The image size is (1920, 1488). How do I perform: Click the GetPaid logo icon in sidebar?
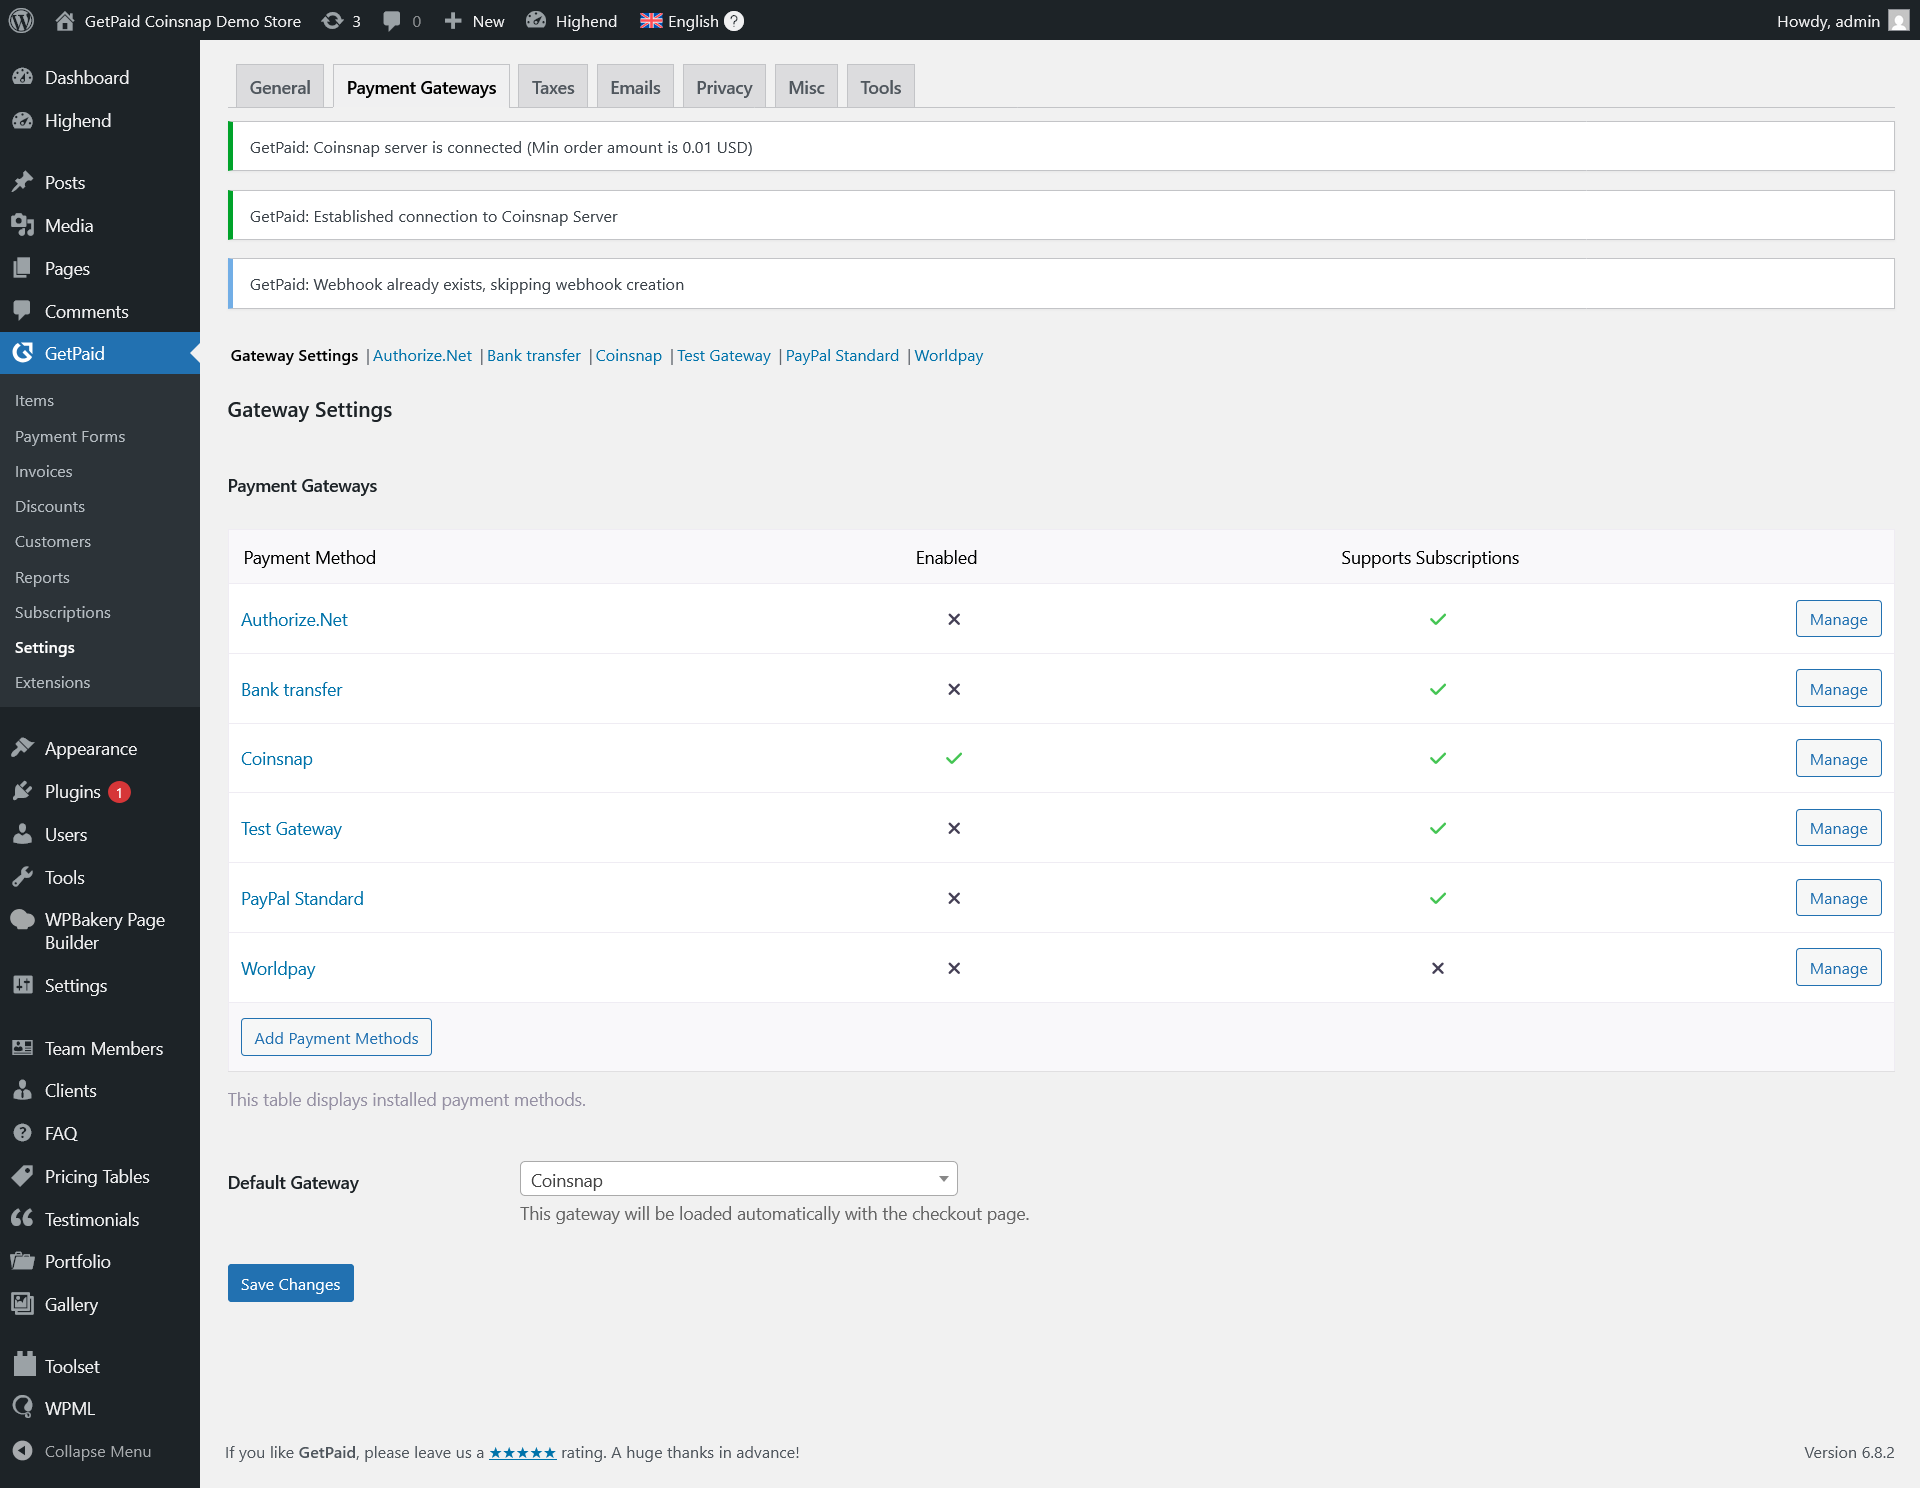[22, 353]
